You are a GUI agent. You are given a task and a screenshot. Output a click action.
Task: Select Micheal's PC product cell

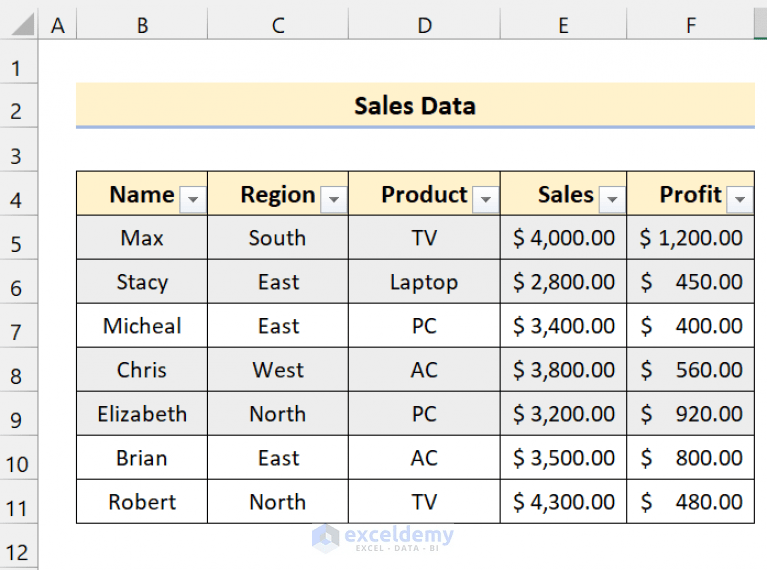(424, 326)
